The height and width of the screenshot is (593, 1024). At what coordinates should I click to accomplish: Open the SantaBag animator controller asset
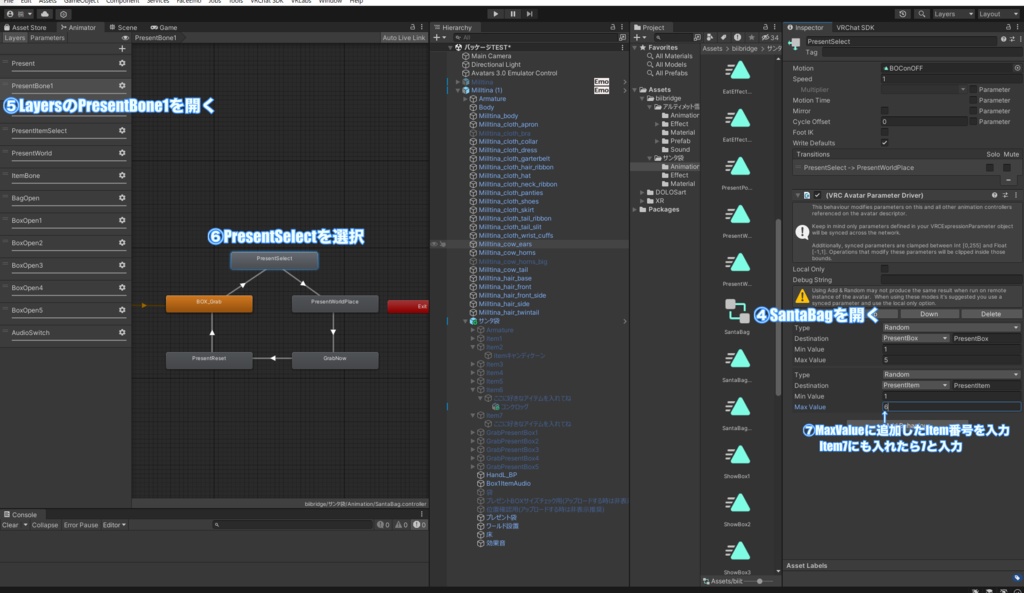pyautogui.click(x=737, y=311)
